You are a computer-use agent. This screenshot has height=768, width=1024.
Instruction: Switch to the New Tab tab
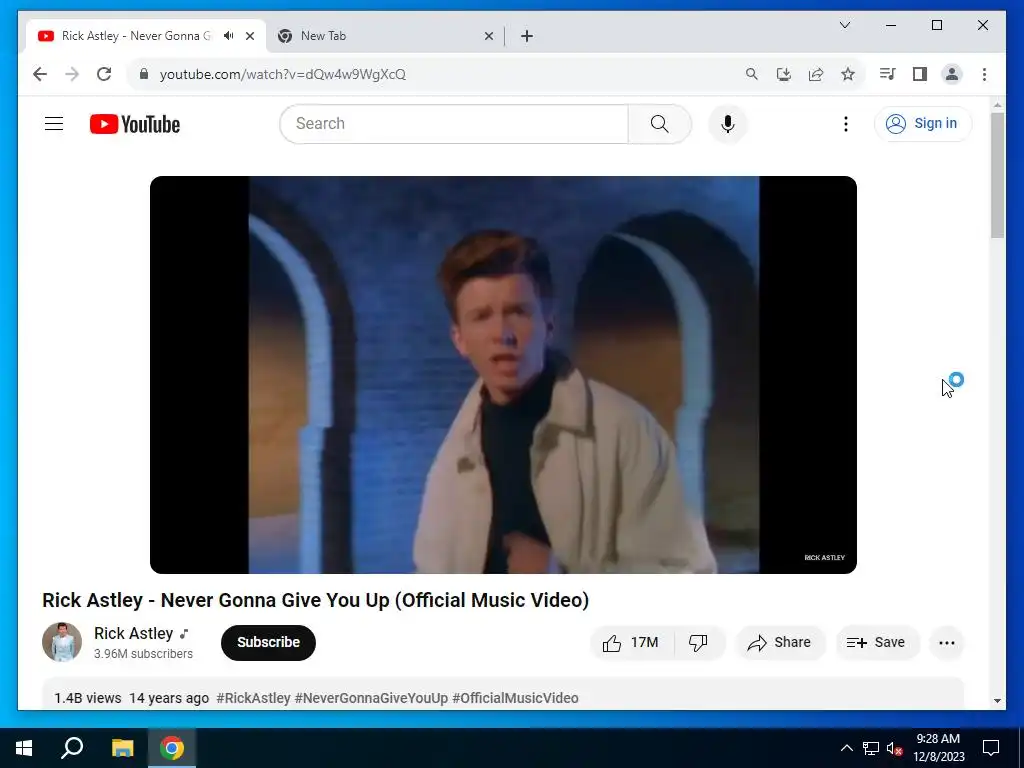[385, 36]
